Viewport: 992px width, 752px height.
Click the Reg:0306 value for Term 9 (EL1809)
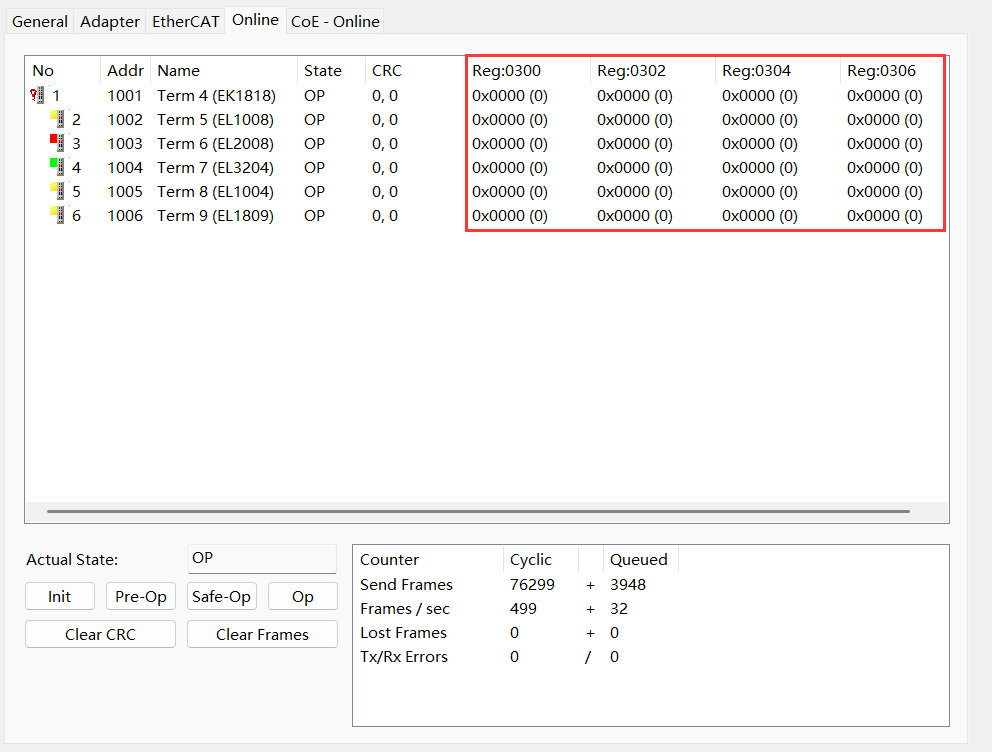(x=884, y=216)
